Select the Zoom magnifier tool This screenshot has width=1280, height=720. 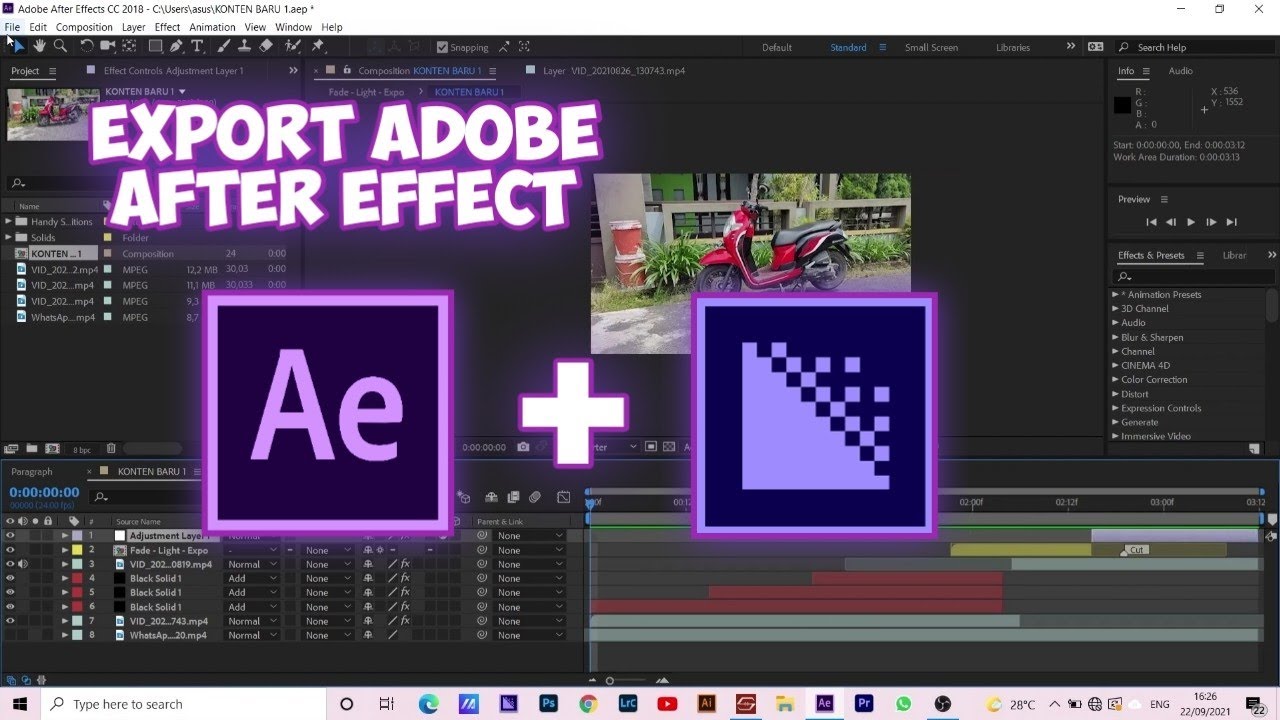[x=60, y=46]
